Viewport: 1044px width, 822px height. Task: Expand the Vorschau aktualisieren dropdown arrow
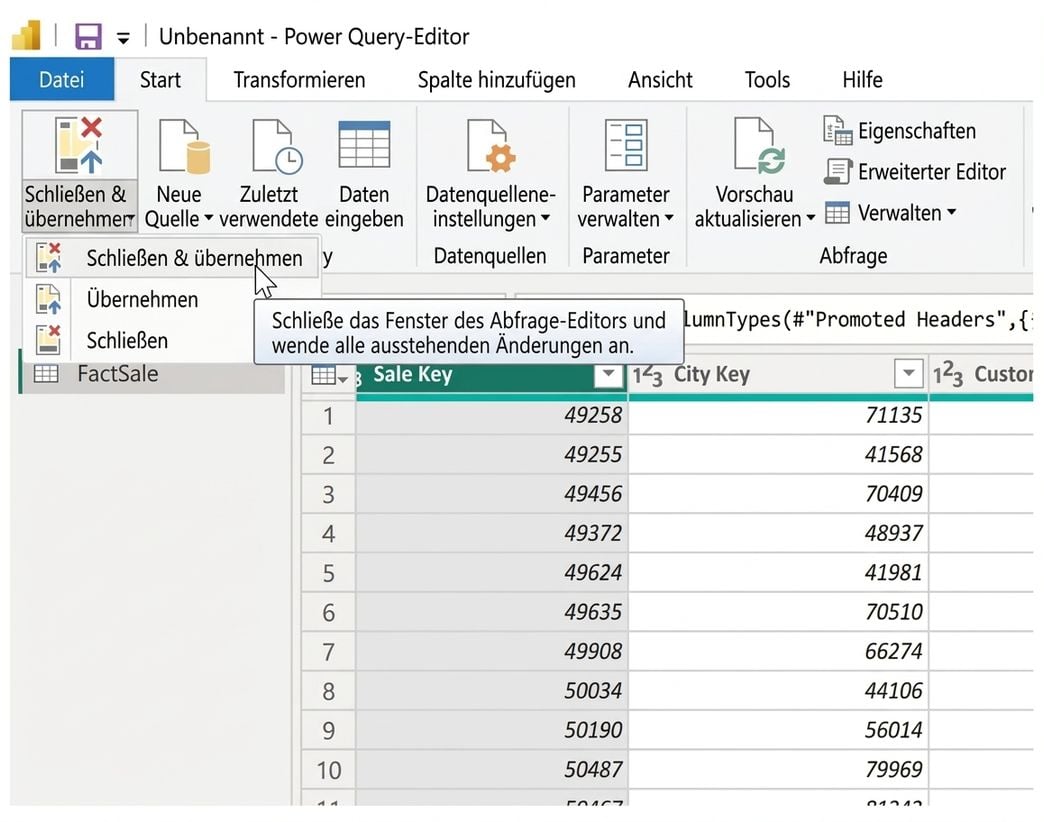810,218
